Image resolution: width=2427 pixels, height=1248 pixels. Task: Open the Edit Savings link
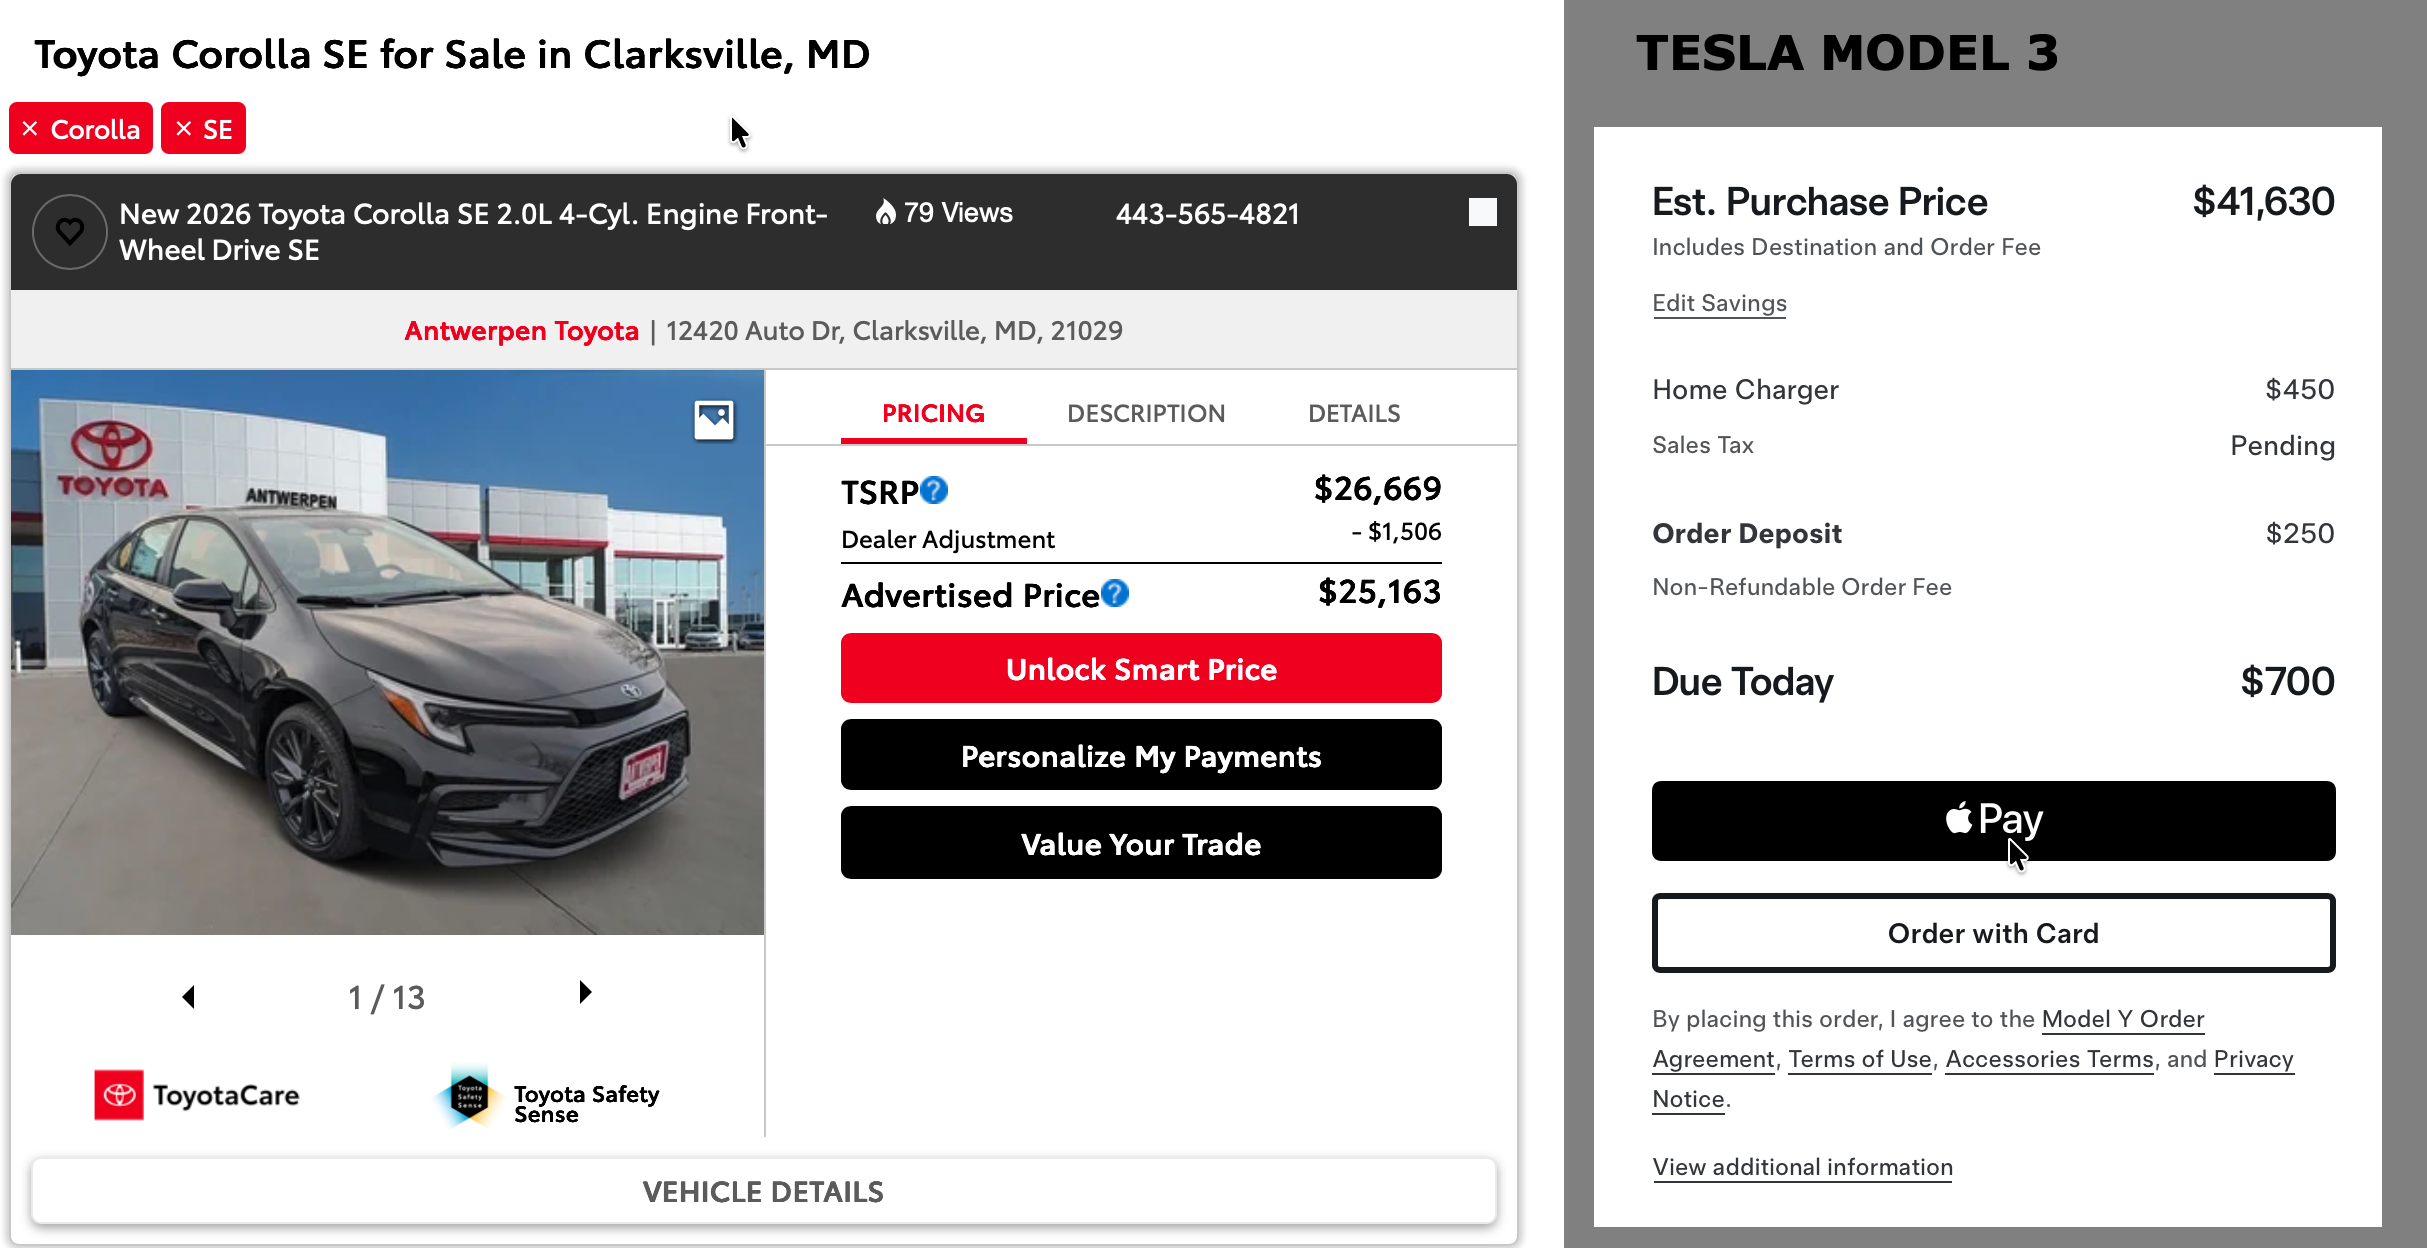click(x=1719, y=303)
